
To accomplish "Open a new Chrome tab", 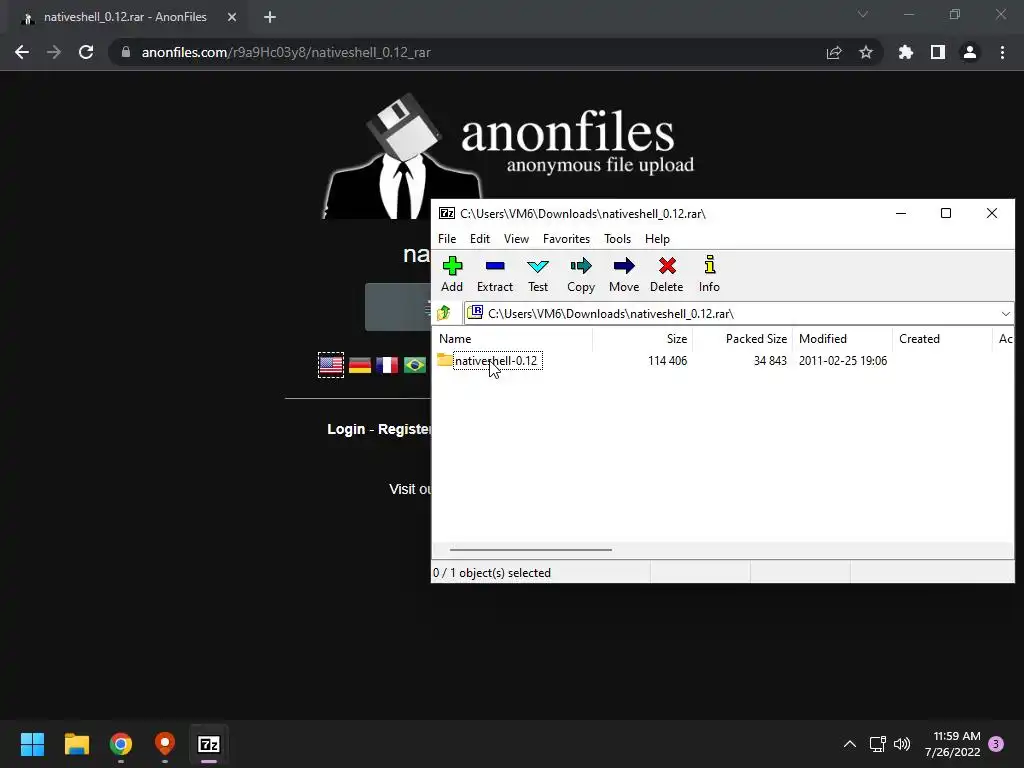I will (x=270, y=18).
